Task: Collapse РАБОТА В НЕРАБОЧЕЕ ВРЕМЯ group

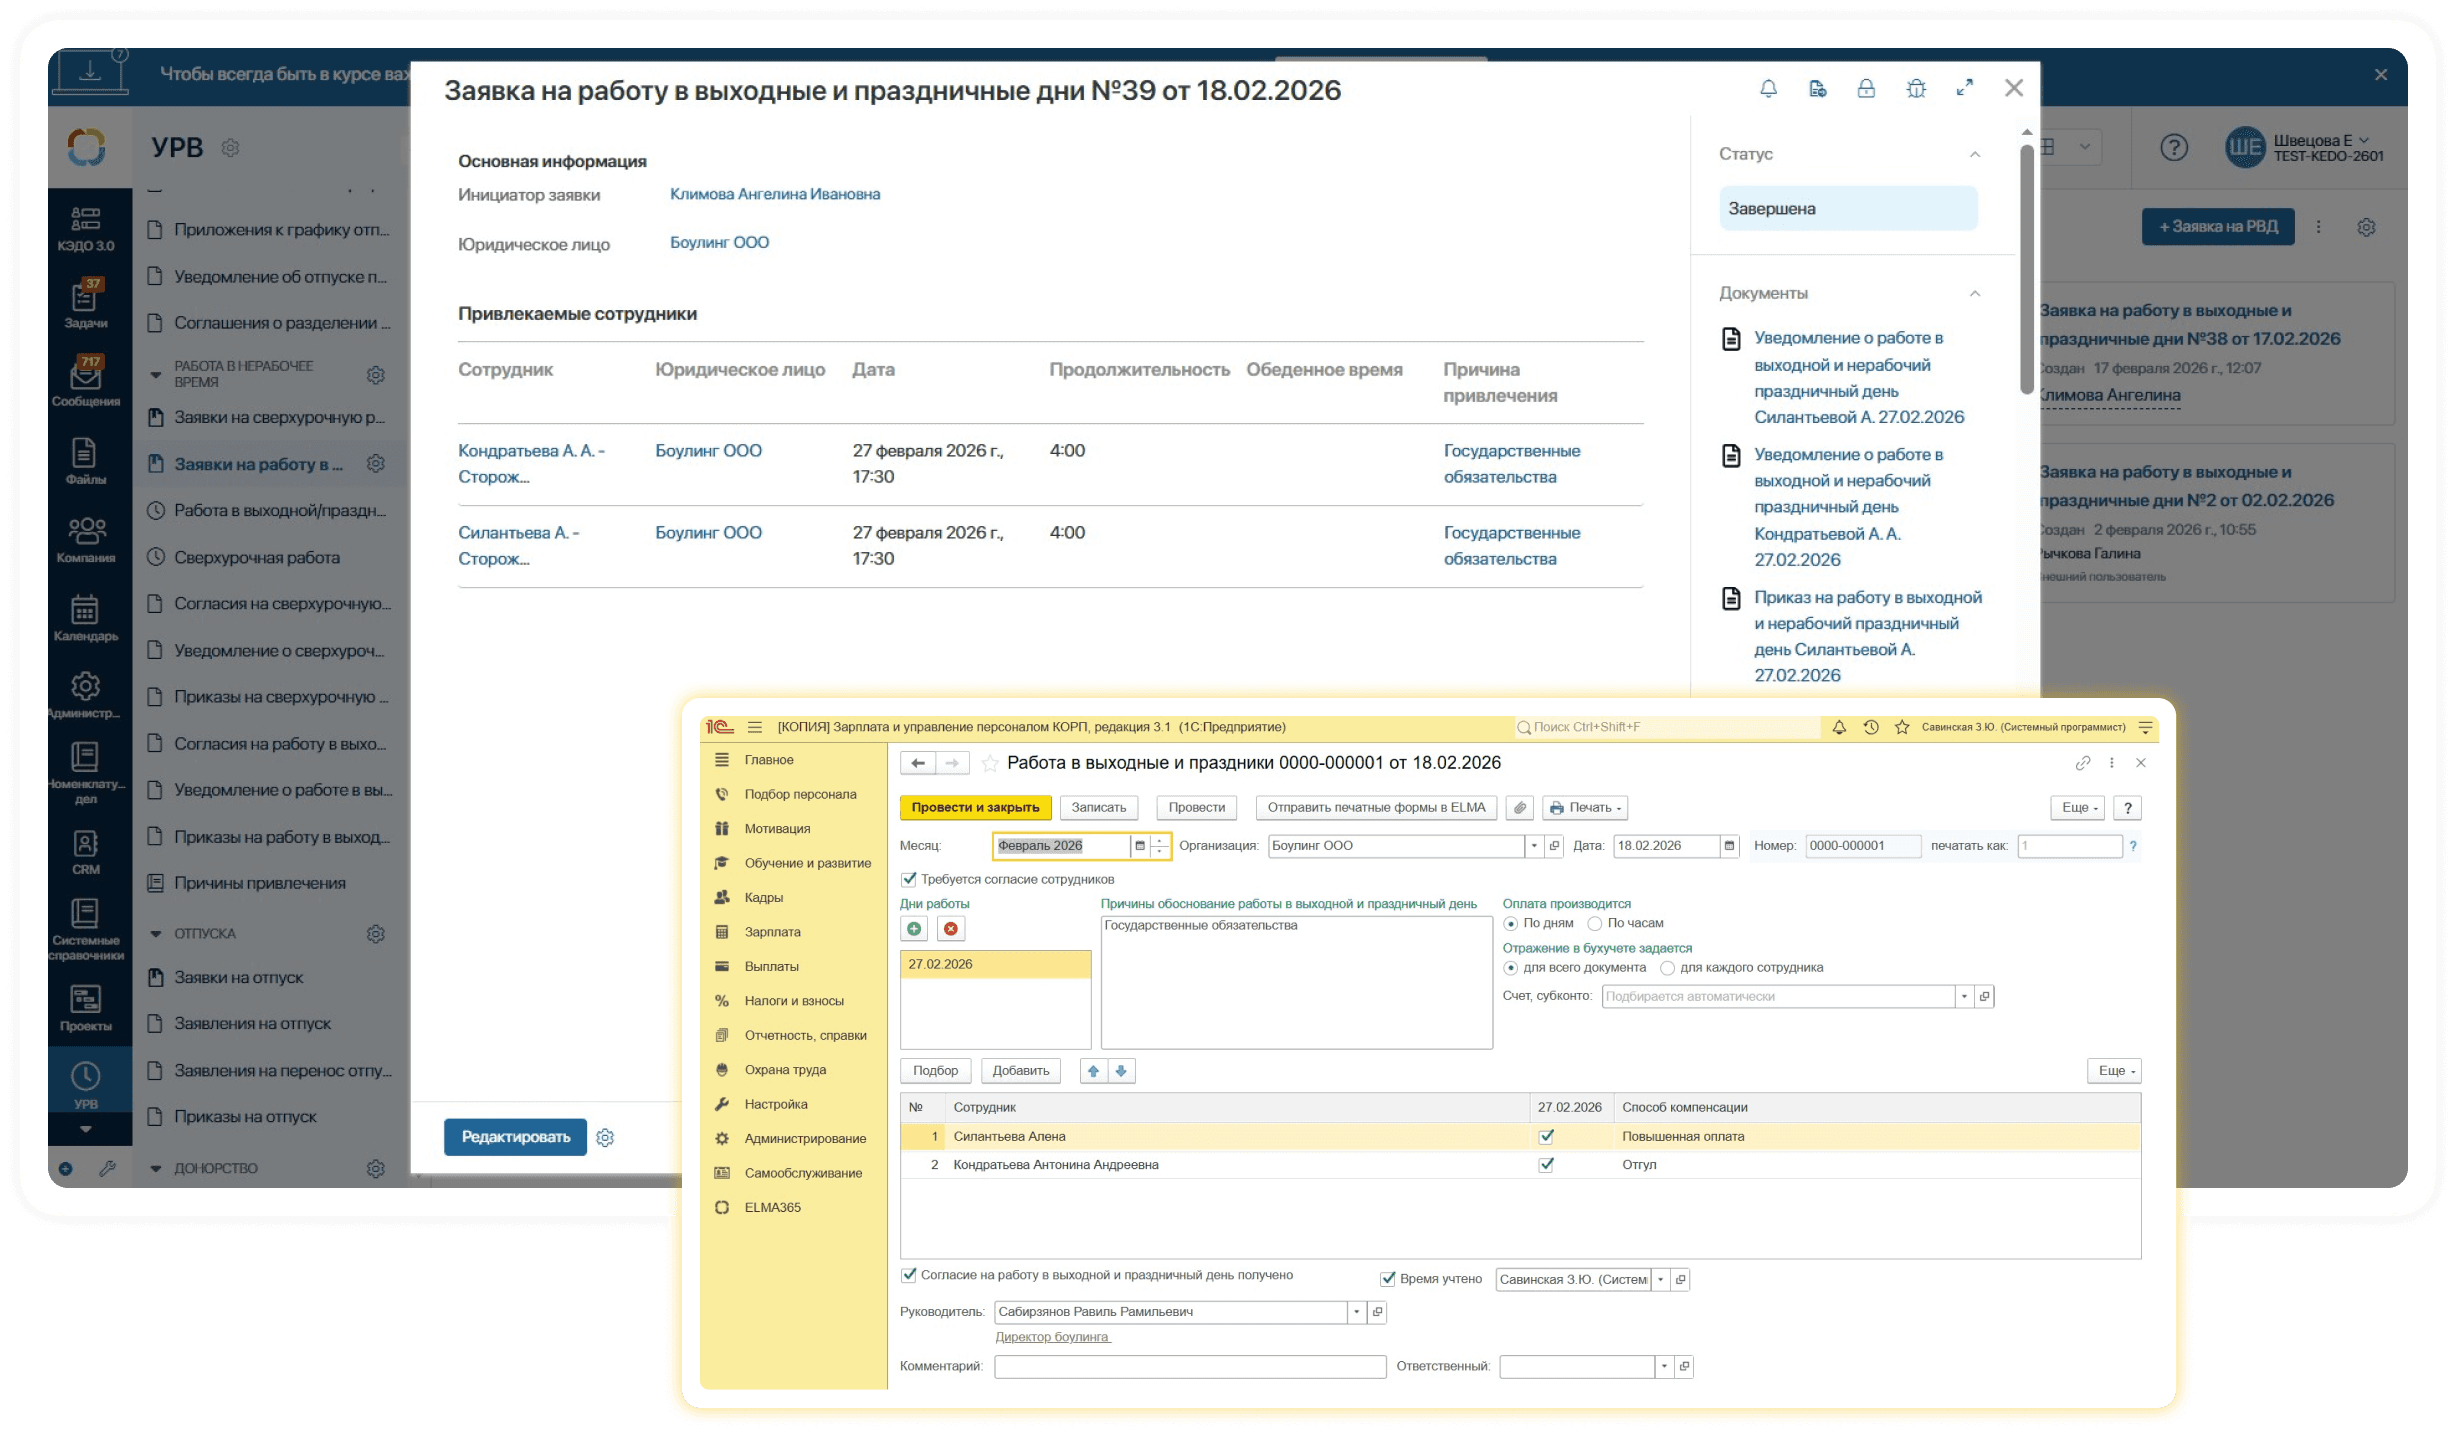Action: 155,377
